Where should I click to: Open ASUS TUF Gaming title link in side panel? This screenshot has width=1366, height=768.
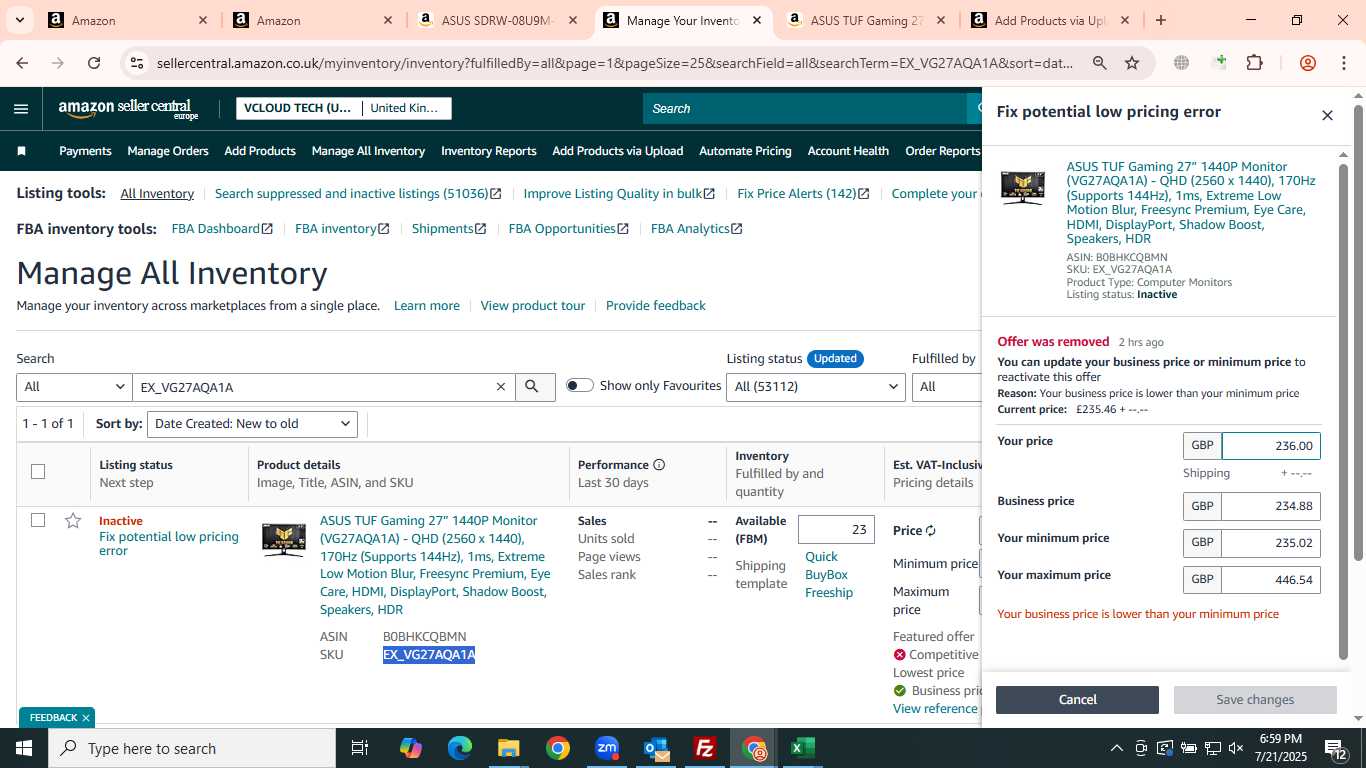pyautogui.click(x=1191, y=203)
